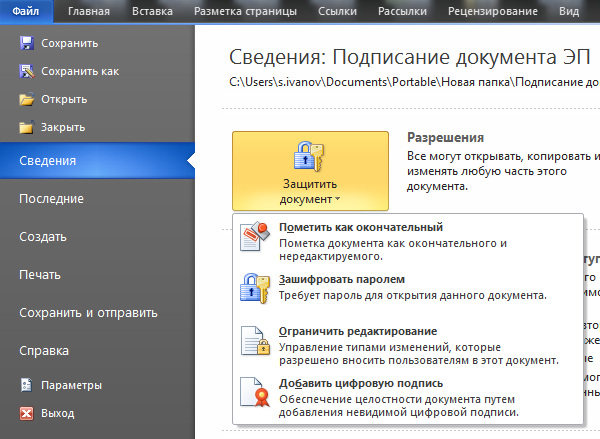Switch to the Рецензирование tab
The height and width of the screenshot is (439, 600).
point(493,11)
